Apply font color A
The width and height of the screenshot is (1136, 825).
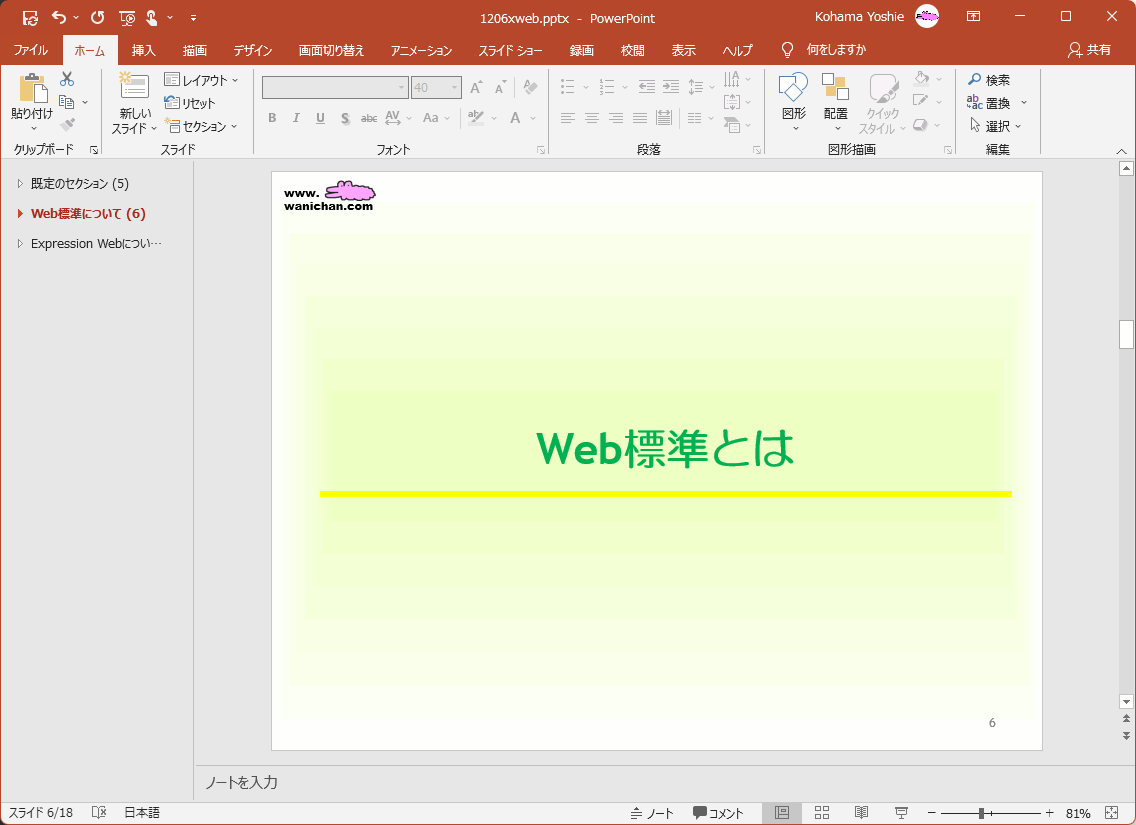(515, 117)
